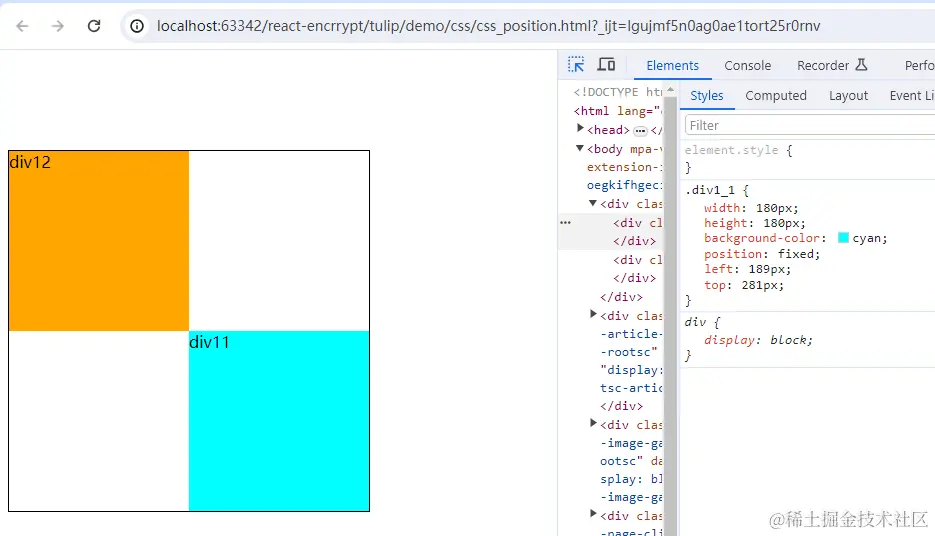Click the DOM tree scrollbar up arrow
This screenshot has width=935, height=536.
[x=670, y=89]
